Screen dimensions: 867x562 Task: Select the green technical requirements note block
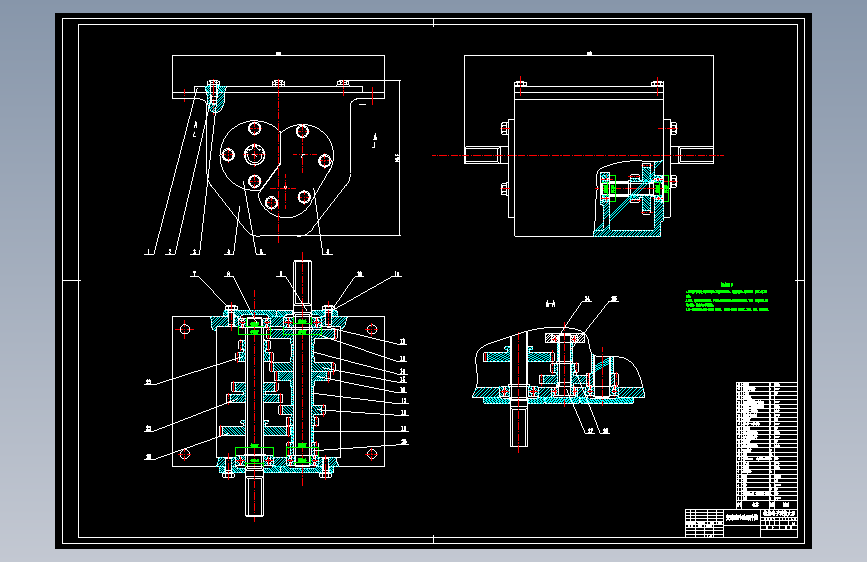pos(727,298)
